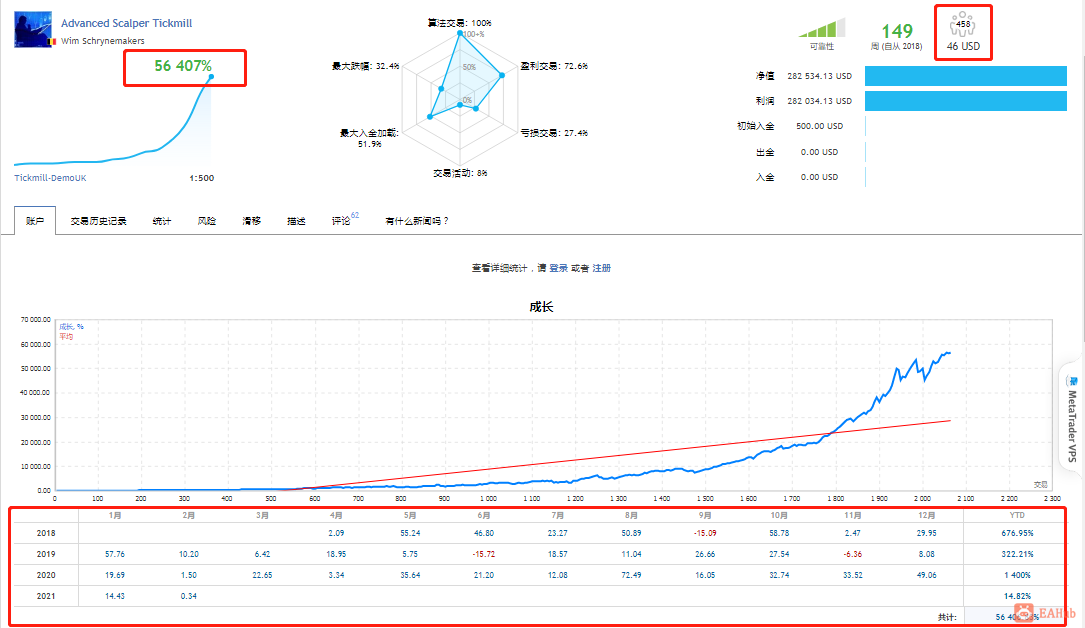Click the February 2021 value 0.34
The height and width of the screenshot is (628, 1085).
point(189,595)
